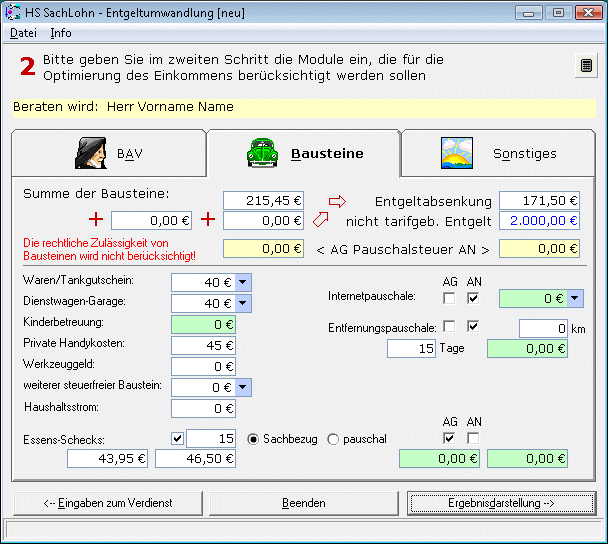Click the BAV tab portrait icon
The width and height of the screenshot is (608, 544).
click(x=91, y=153)
